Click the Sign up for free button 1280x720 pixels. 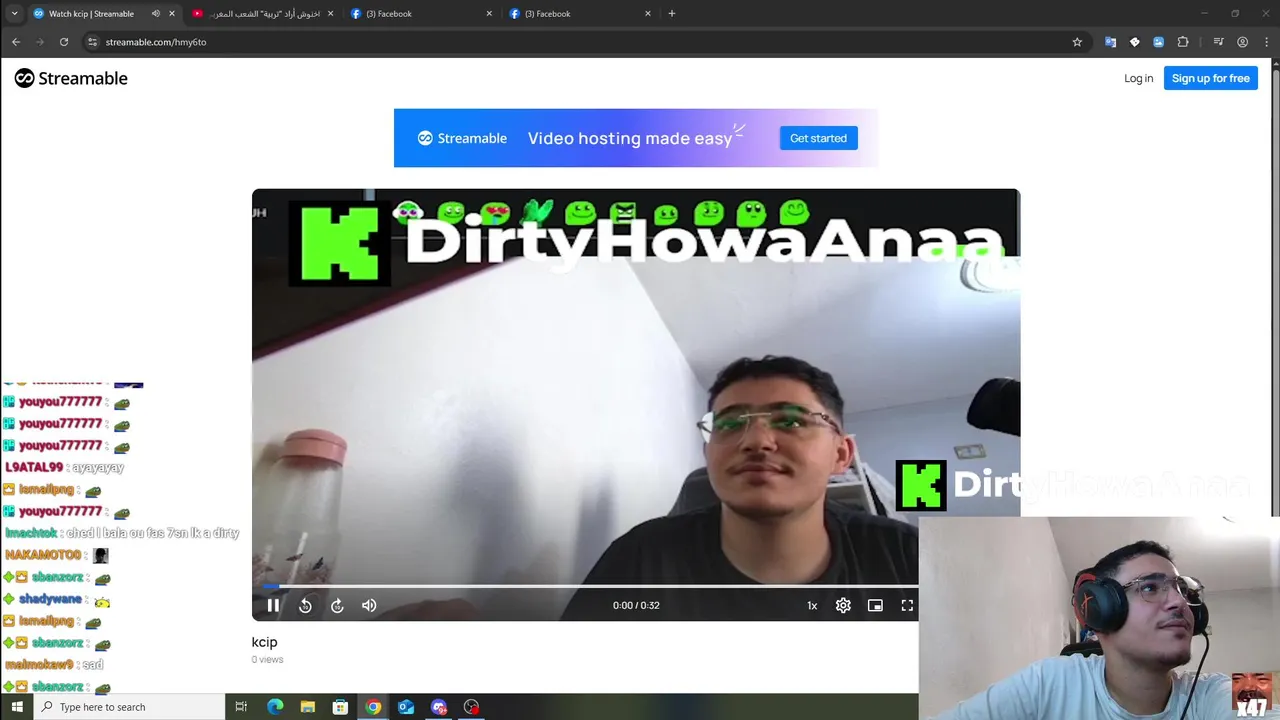1210,78
